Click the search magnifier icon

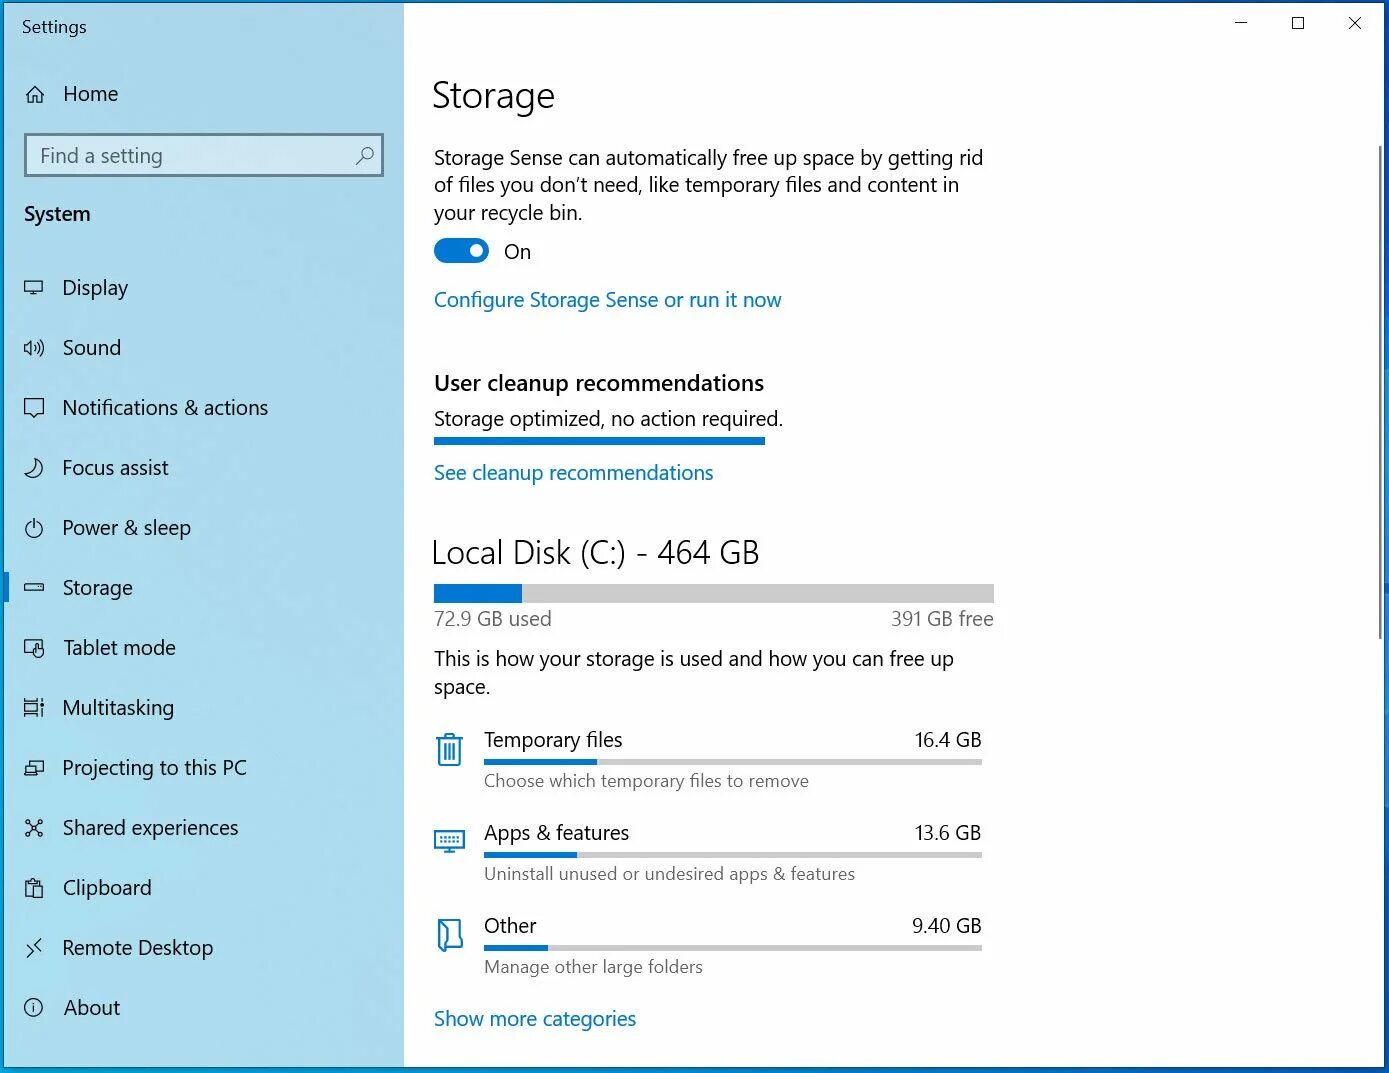(365, 156)
